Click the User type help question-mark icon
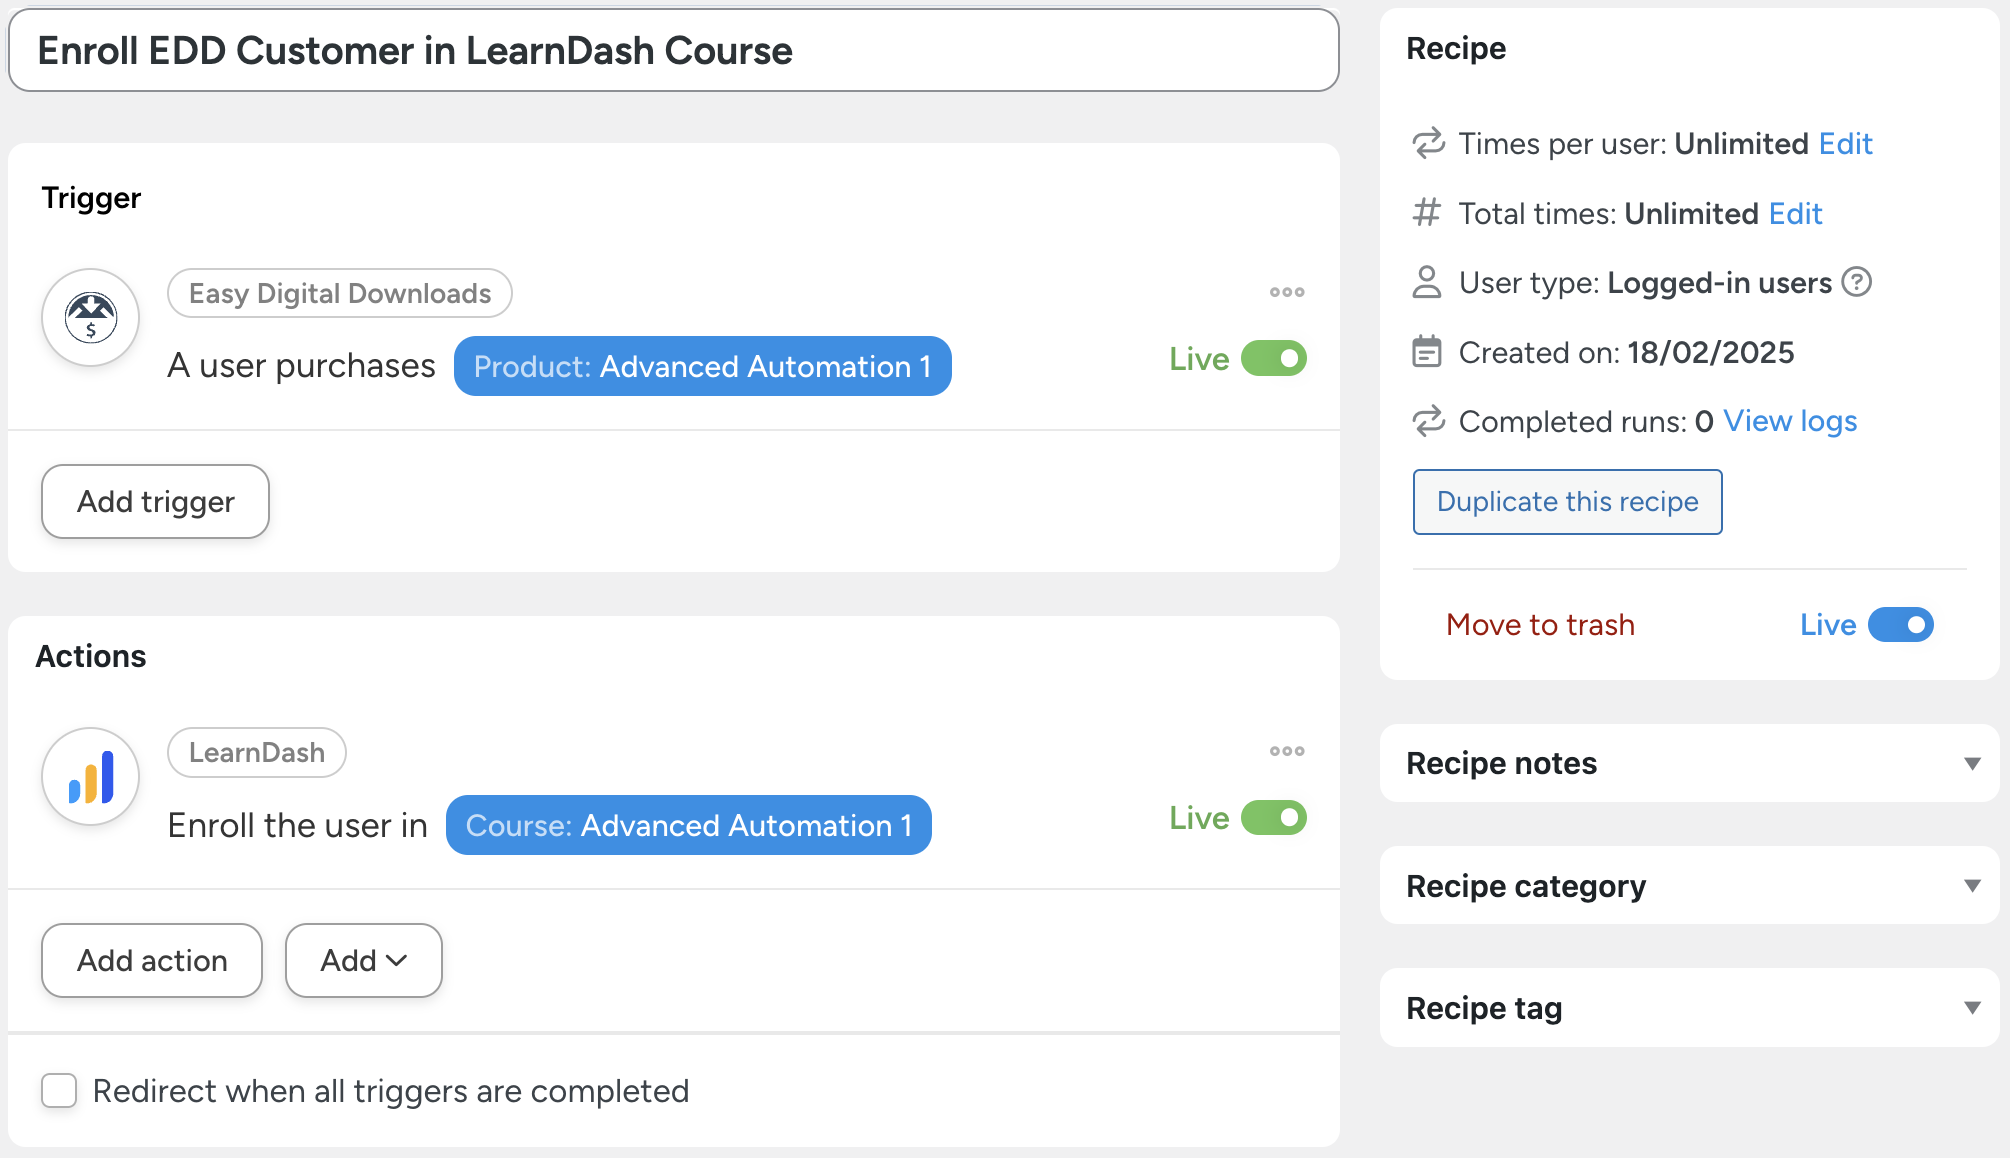This screenshot has height=1158, width=2010. [1857, 283]
